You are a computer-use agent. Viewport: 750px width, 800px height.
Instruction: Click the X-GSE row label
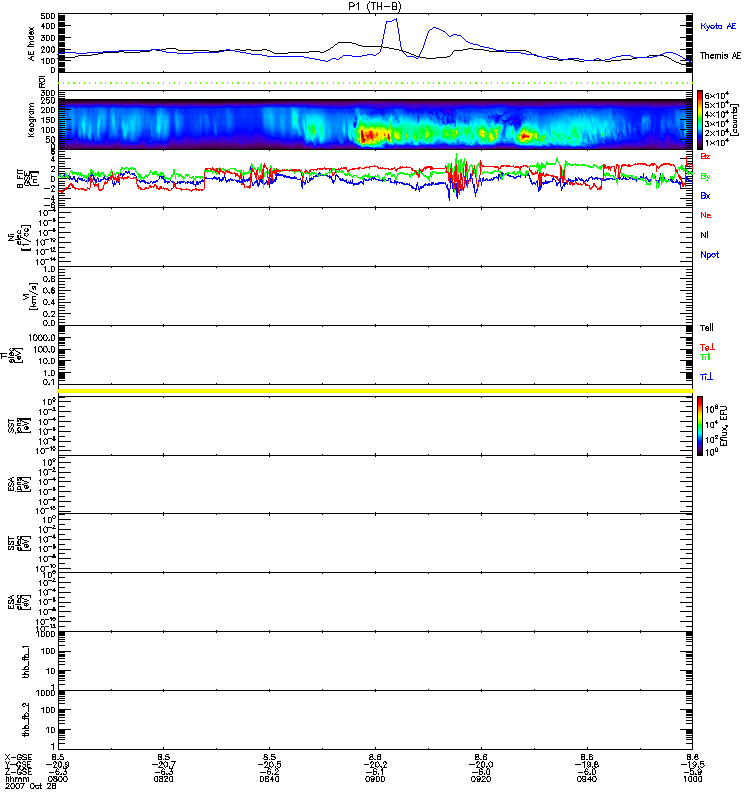click(18, 757)
